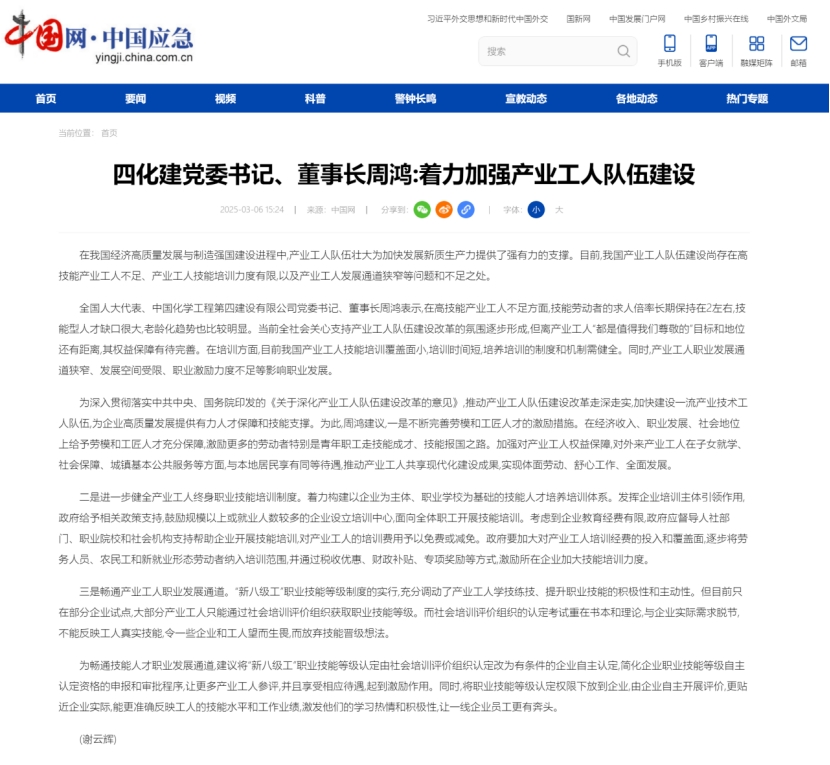Click the 国新网 top link
The height and width of the screenshot is (765, 830).
[578, 19]
